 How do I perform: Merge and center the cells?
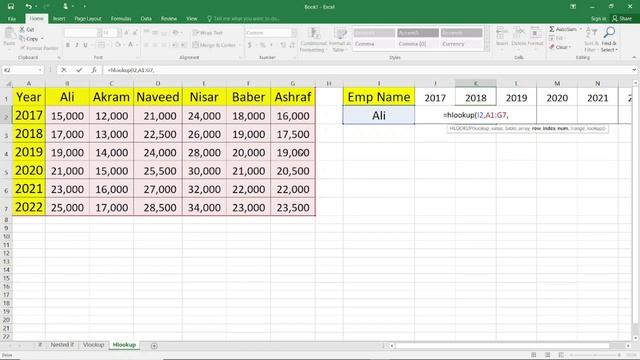[x=213, y=45]
